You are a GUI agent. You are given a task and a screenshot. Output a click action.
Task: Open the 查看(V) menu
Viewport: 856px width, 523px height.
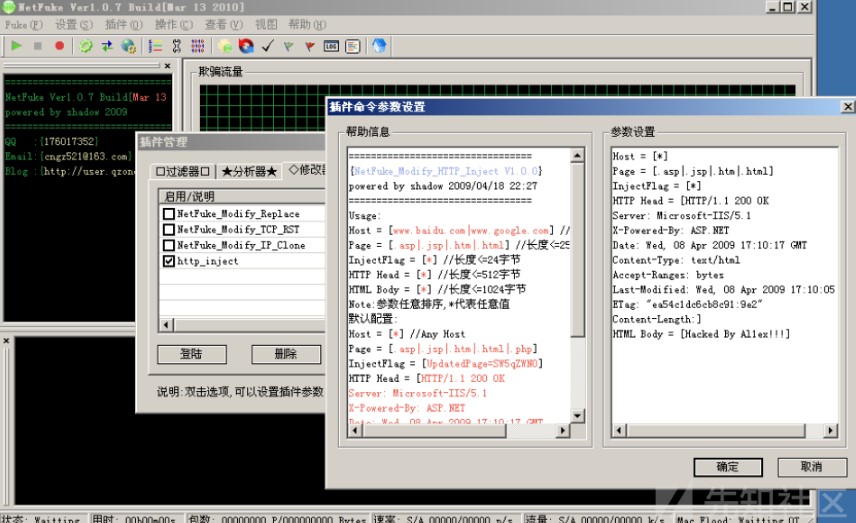[x=223, y=25]
